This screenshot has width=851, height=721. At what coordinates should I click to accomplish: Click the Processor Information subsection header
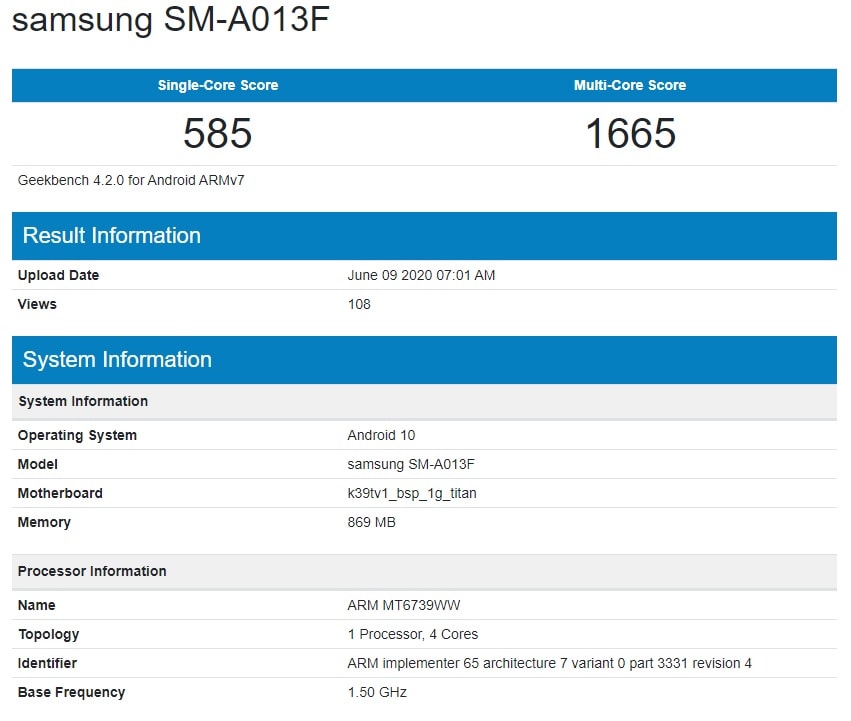(92, 571)
